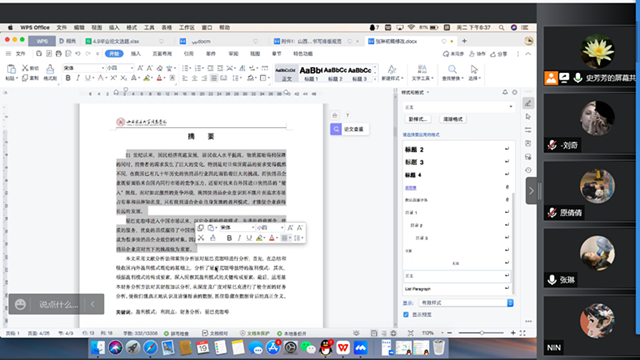Click the Print icon in quick toolbar
Image resolution: width=640 pixels, height=360 pixels.
coord(58,53)
